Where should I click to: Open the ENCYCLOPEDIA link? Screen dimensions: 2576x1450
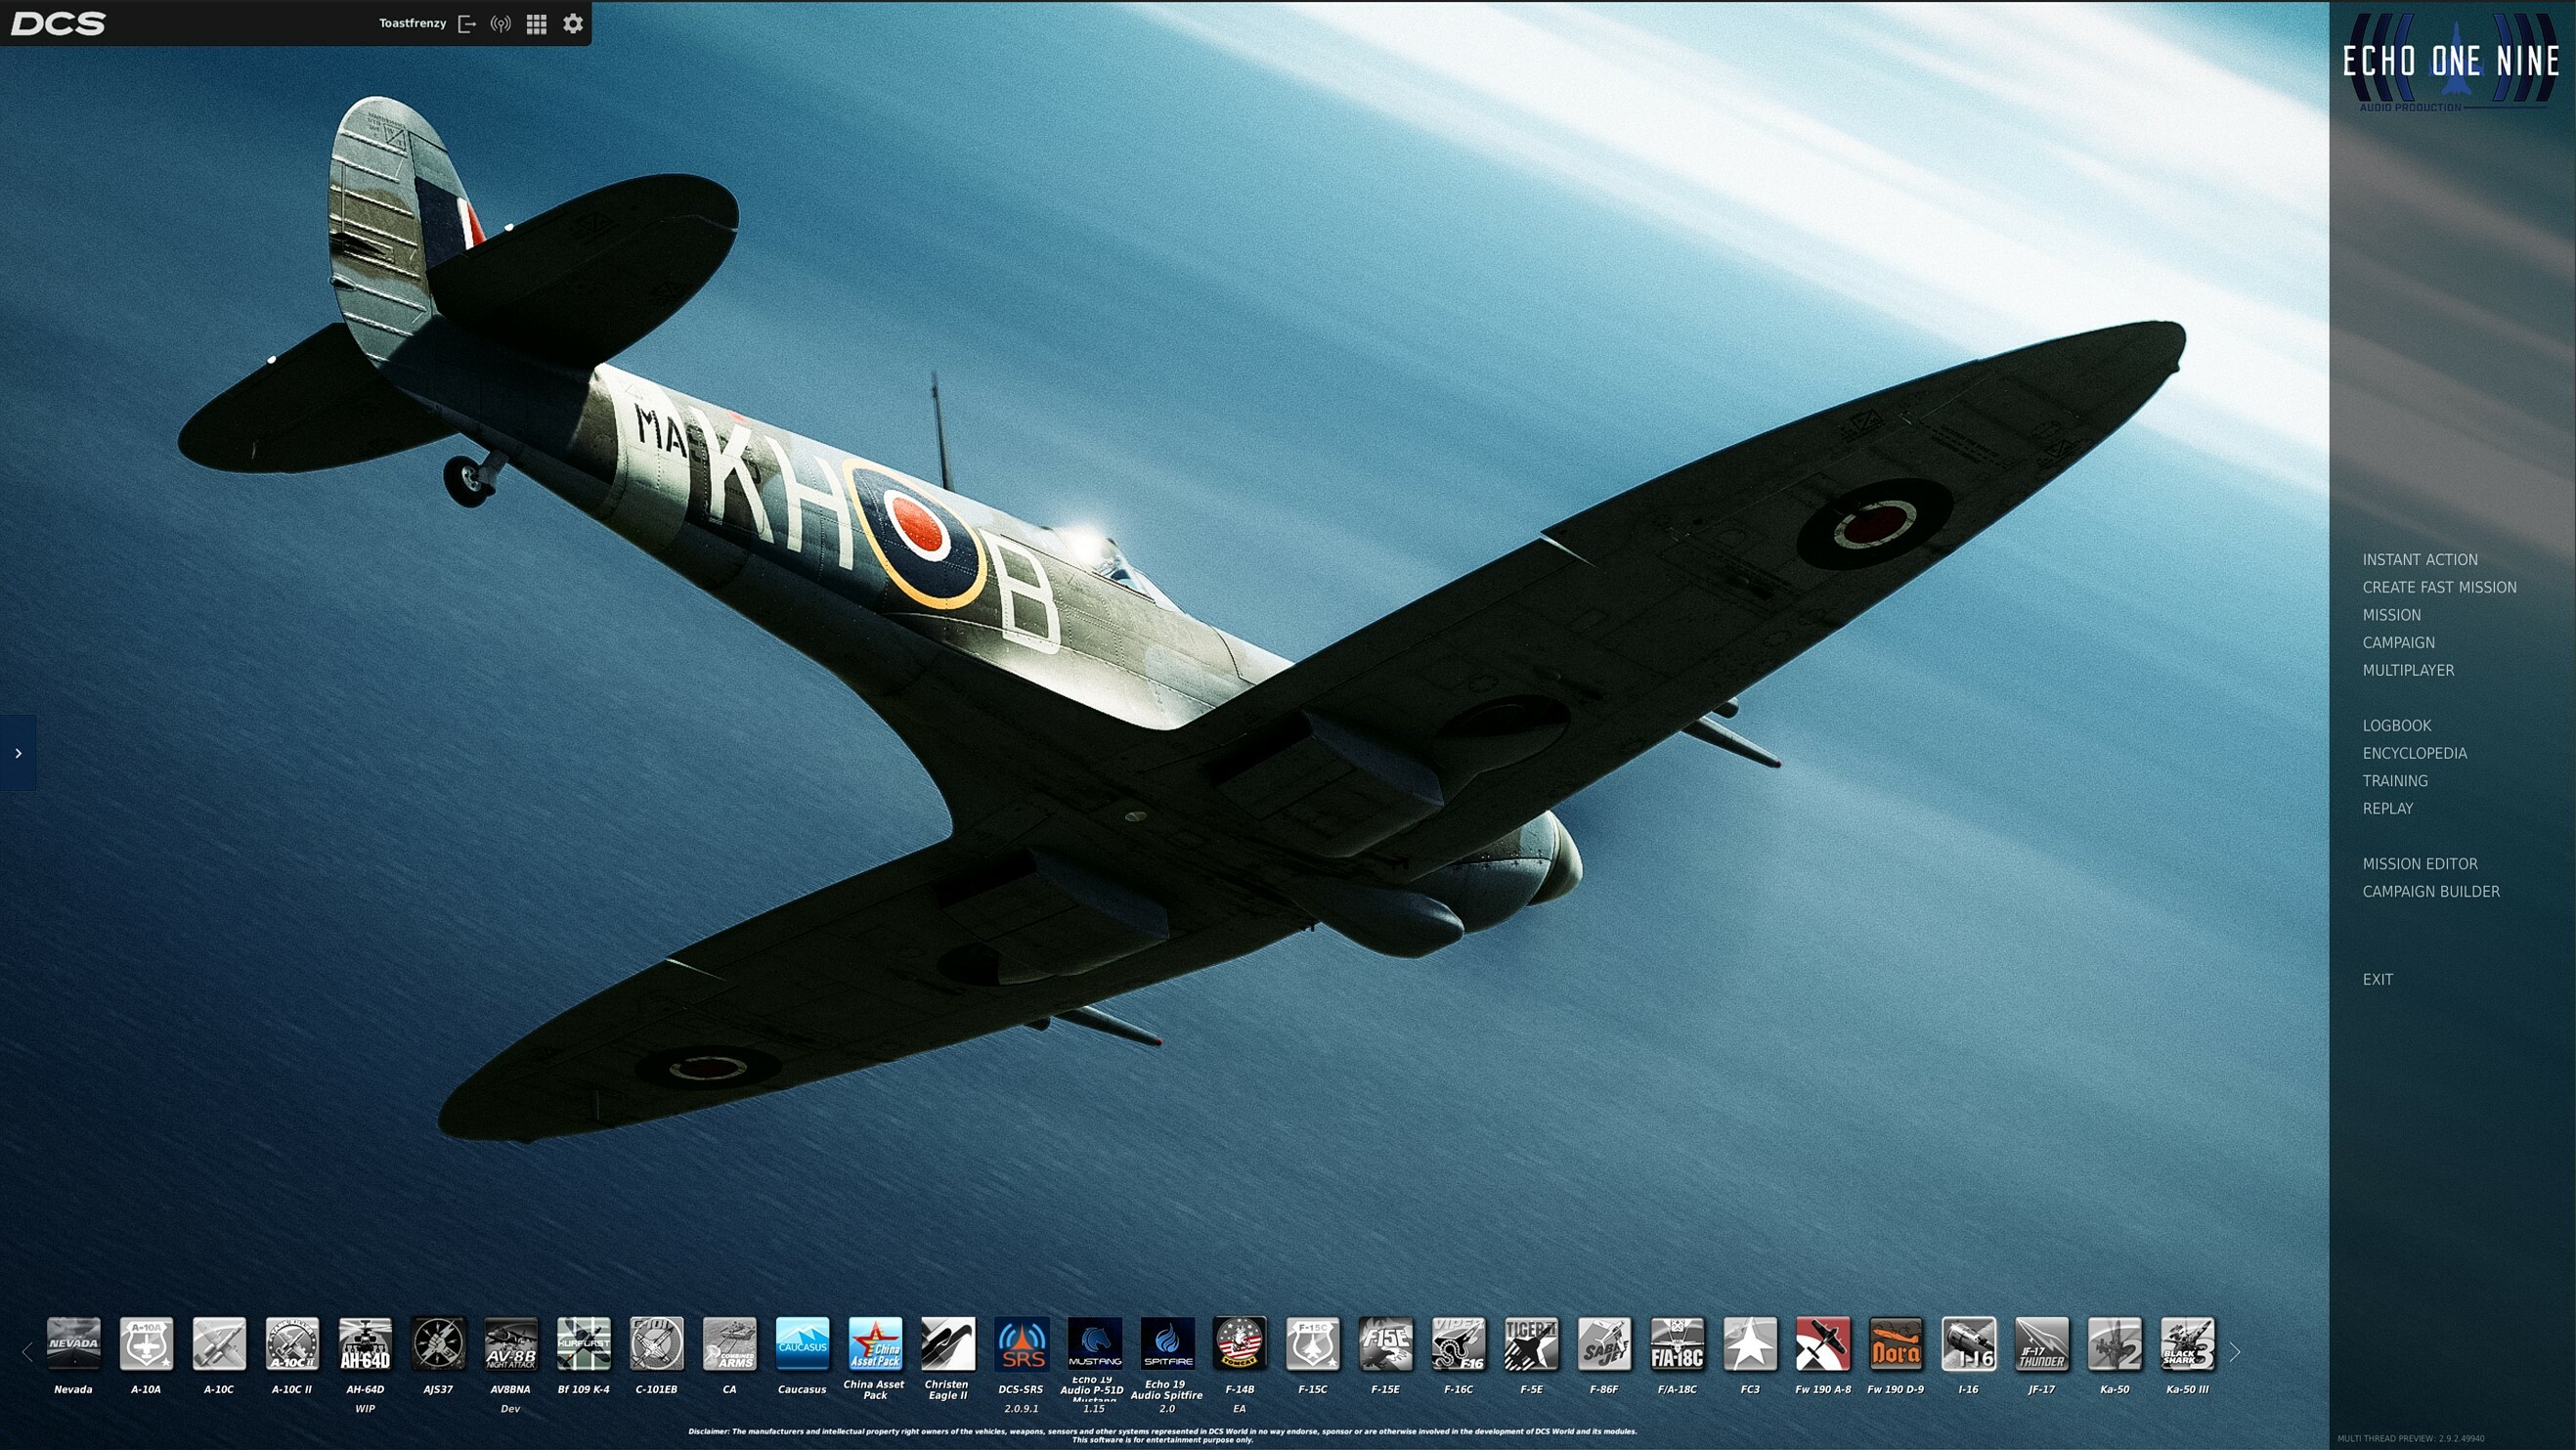coord(2414,753)
